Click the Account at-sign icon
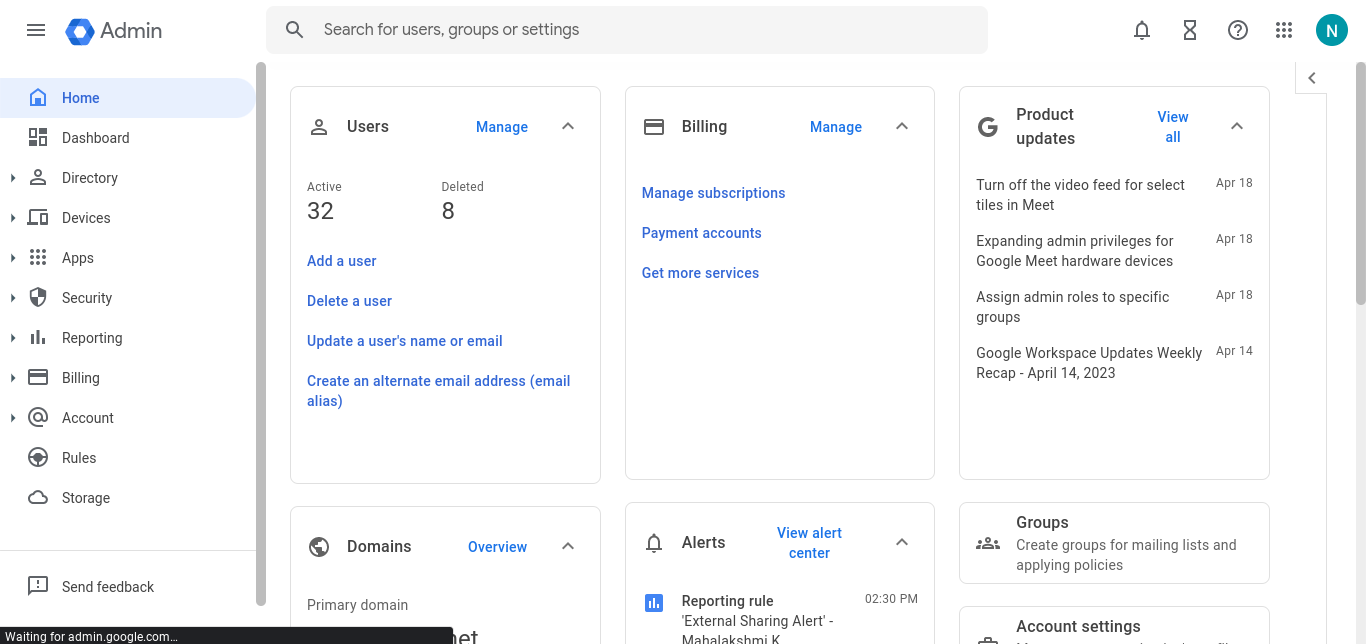The width and height of the screenshot is (1366, 644). pyautogui.click(x=38, y=418)
